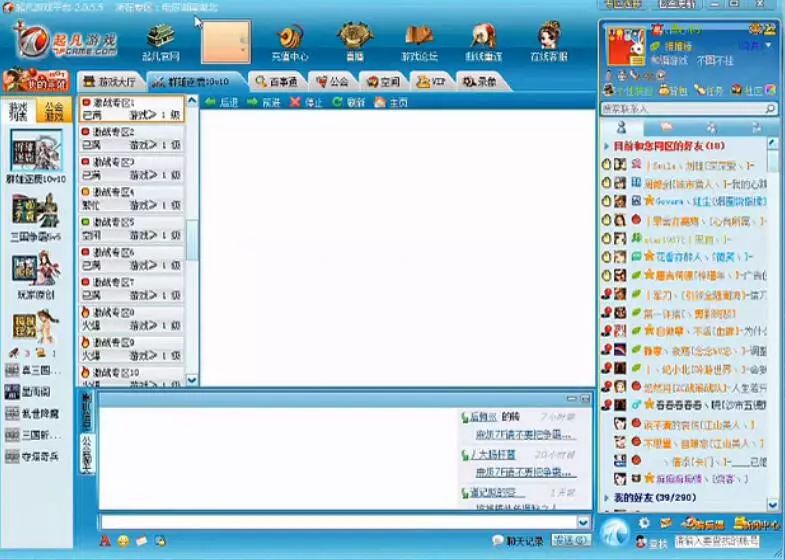Click the account search input at bottom right
Viewport: 785px width, 560px height.
(716, 541)
